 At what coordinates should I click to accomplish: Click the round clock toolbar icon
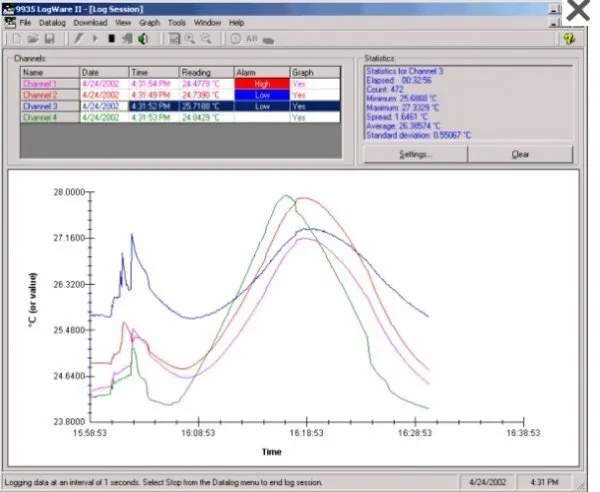coord(236,39)
